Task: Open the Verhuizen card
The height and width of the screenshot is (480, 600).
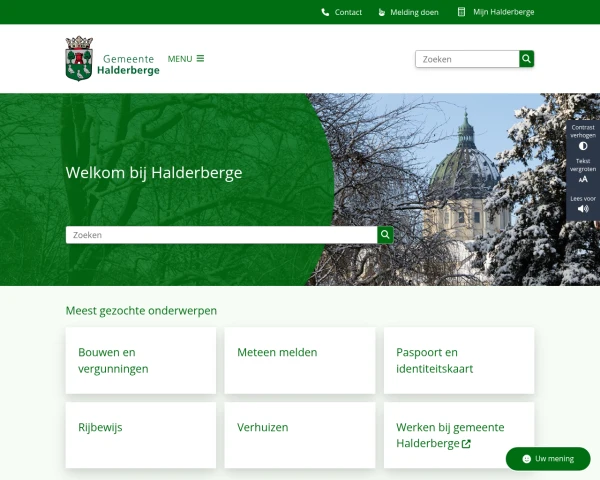Action: click(300, 435)
